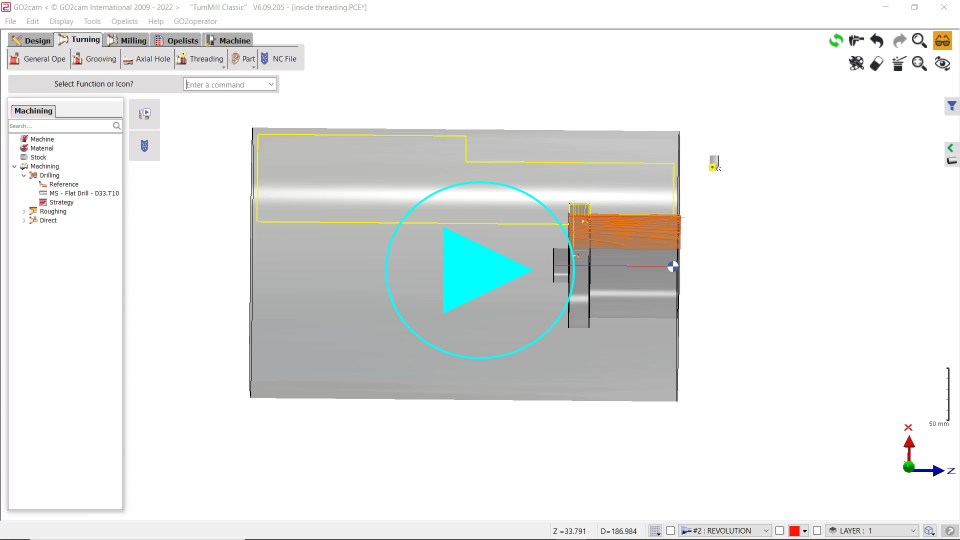Click the Grooving turning operation

click(94, 59)
